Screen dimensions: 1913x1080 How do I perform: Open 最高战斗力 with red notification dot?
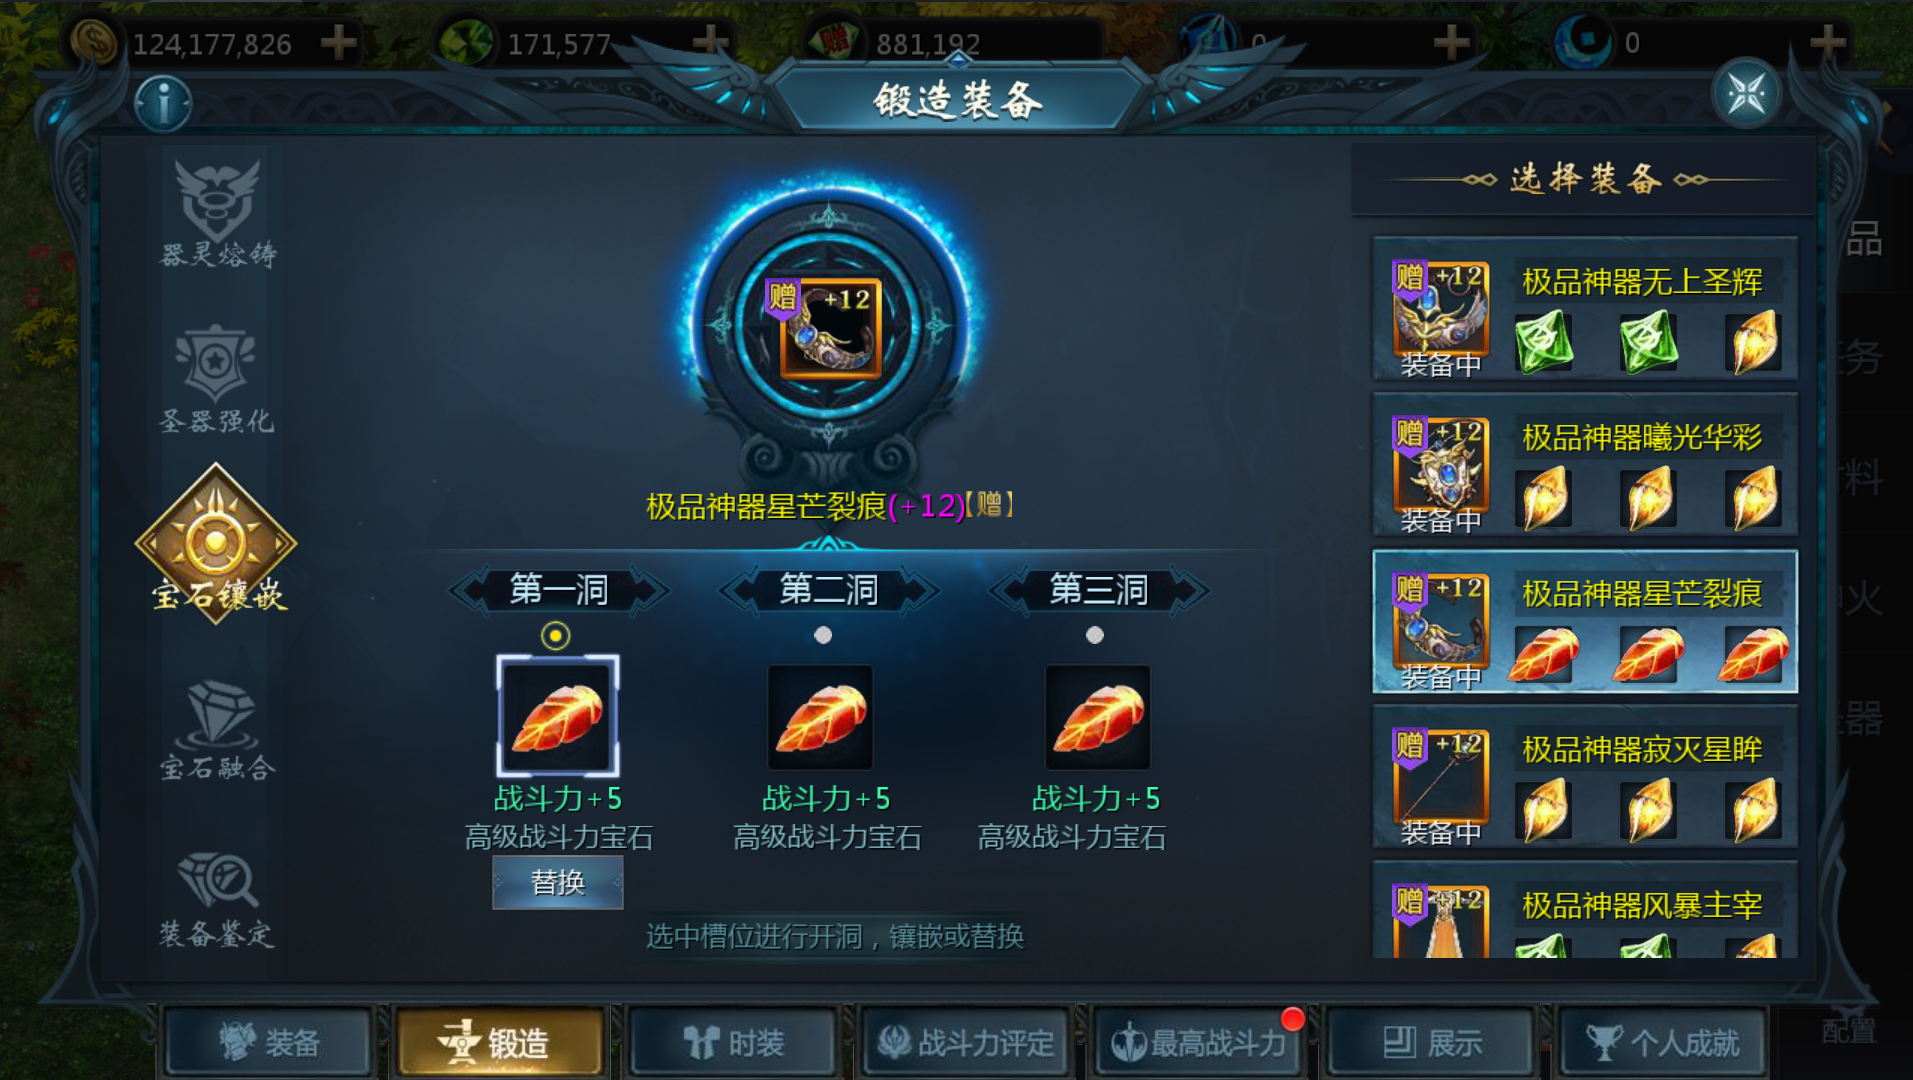coord(1198,1043)
